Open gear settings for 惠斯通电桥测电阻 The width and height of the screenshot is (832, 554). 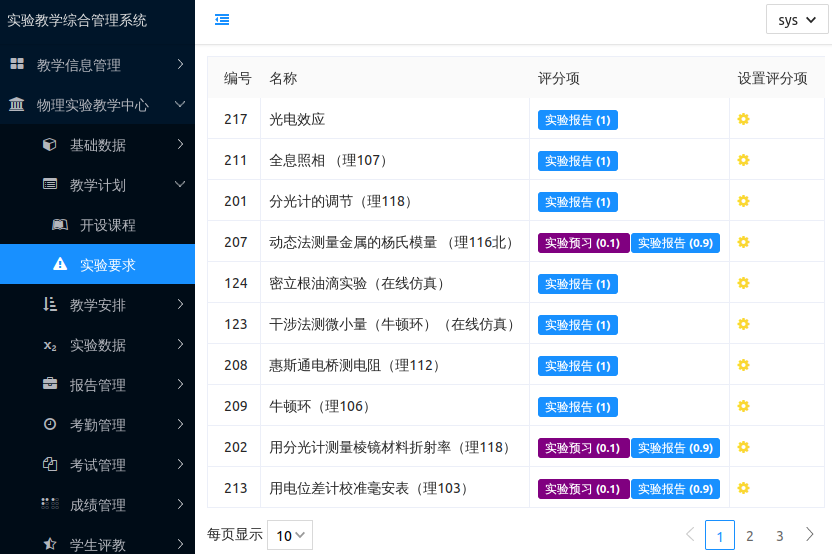pyautogui.click(x=743, y=365)
